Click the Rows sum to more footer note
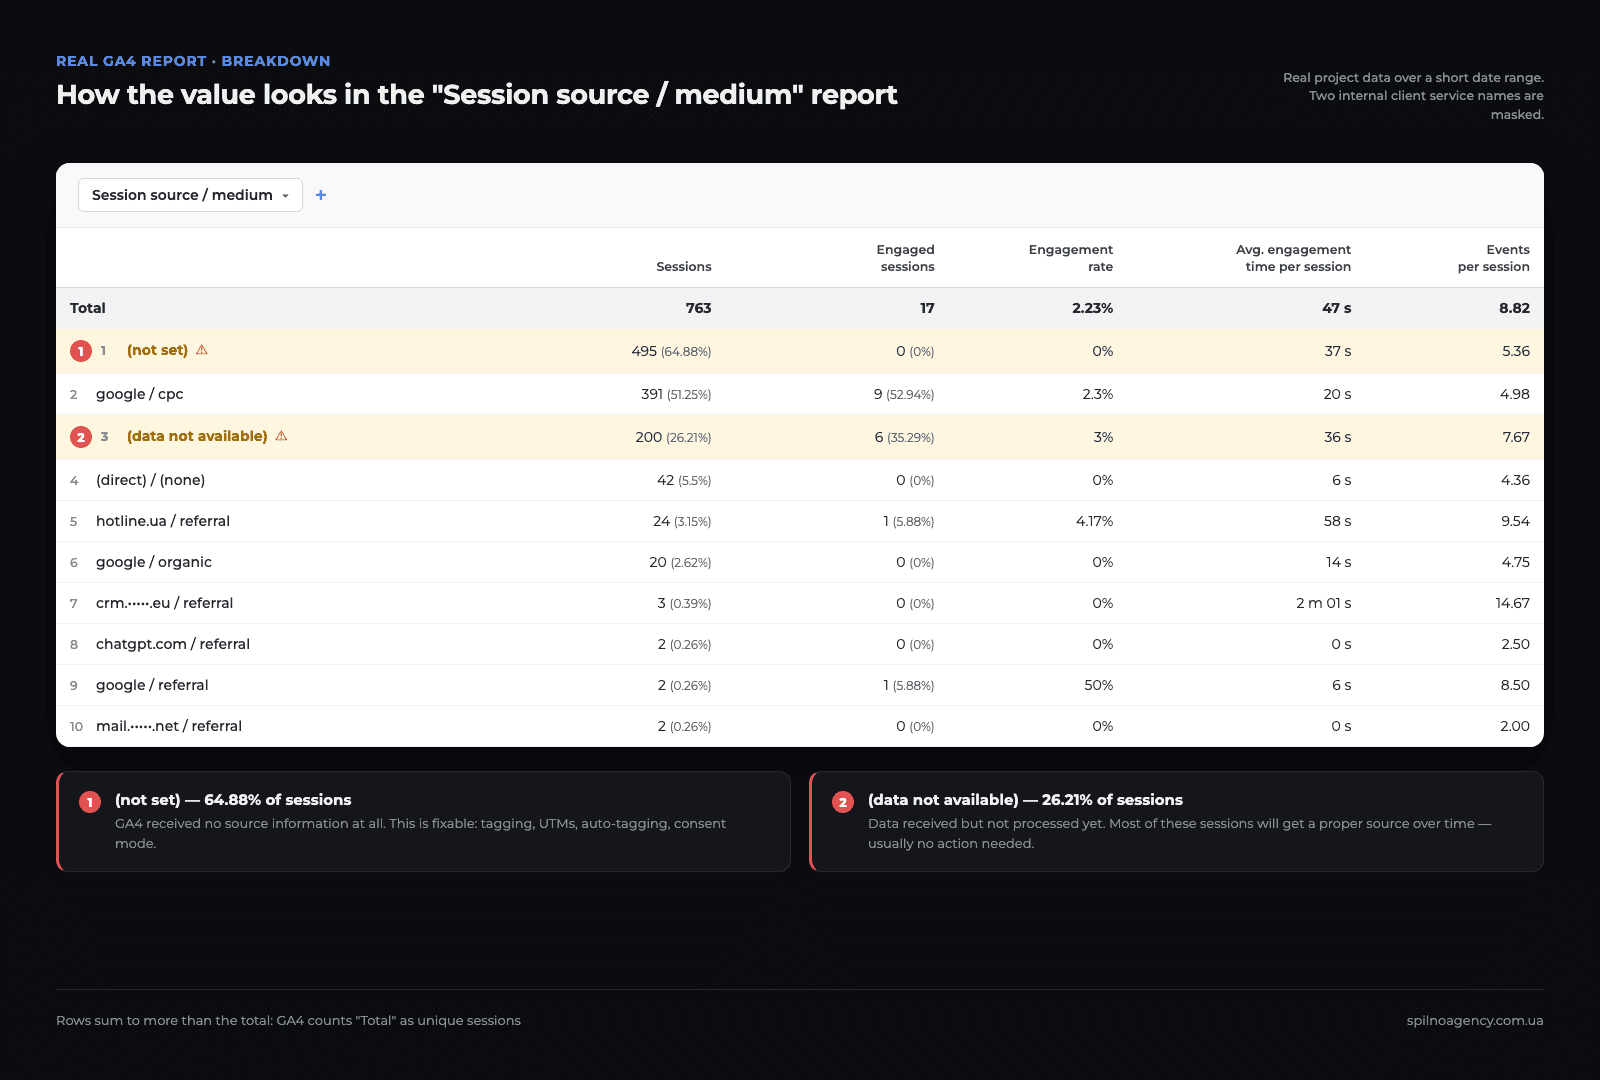1600x1080 pixels. [288, 1021]
